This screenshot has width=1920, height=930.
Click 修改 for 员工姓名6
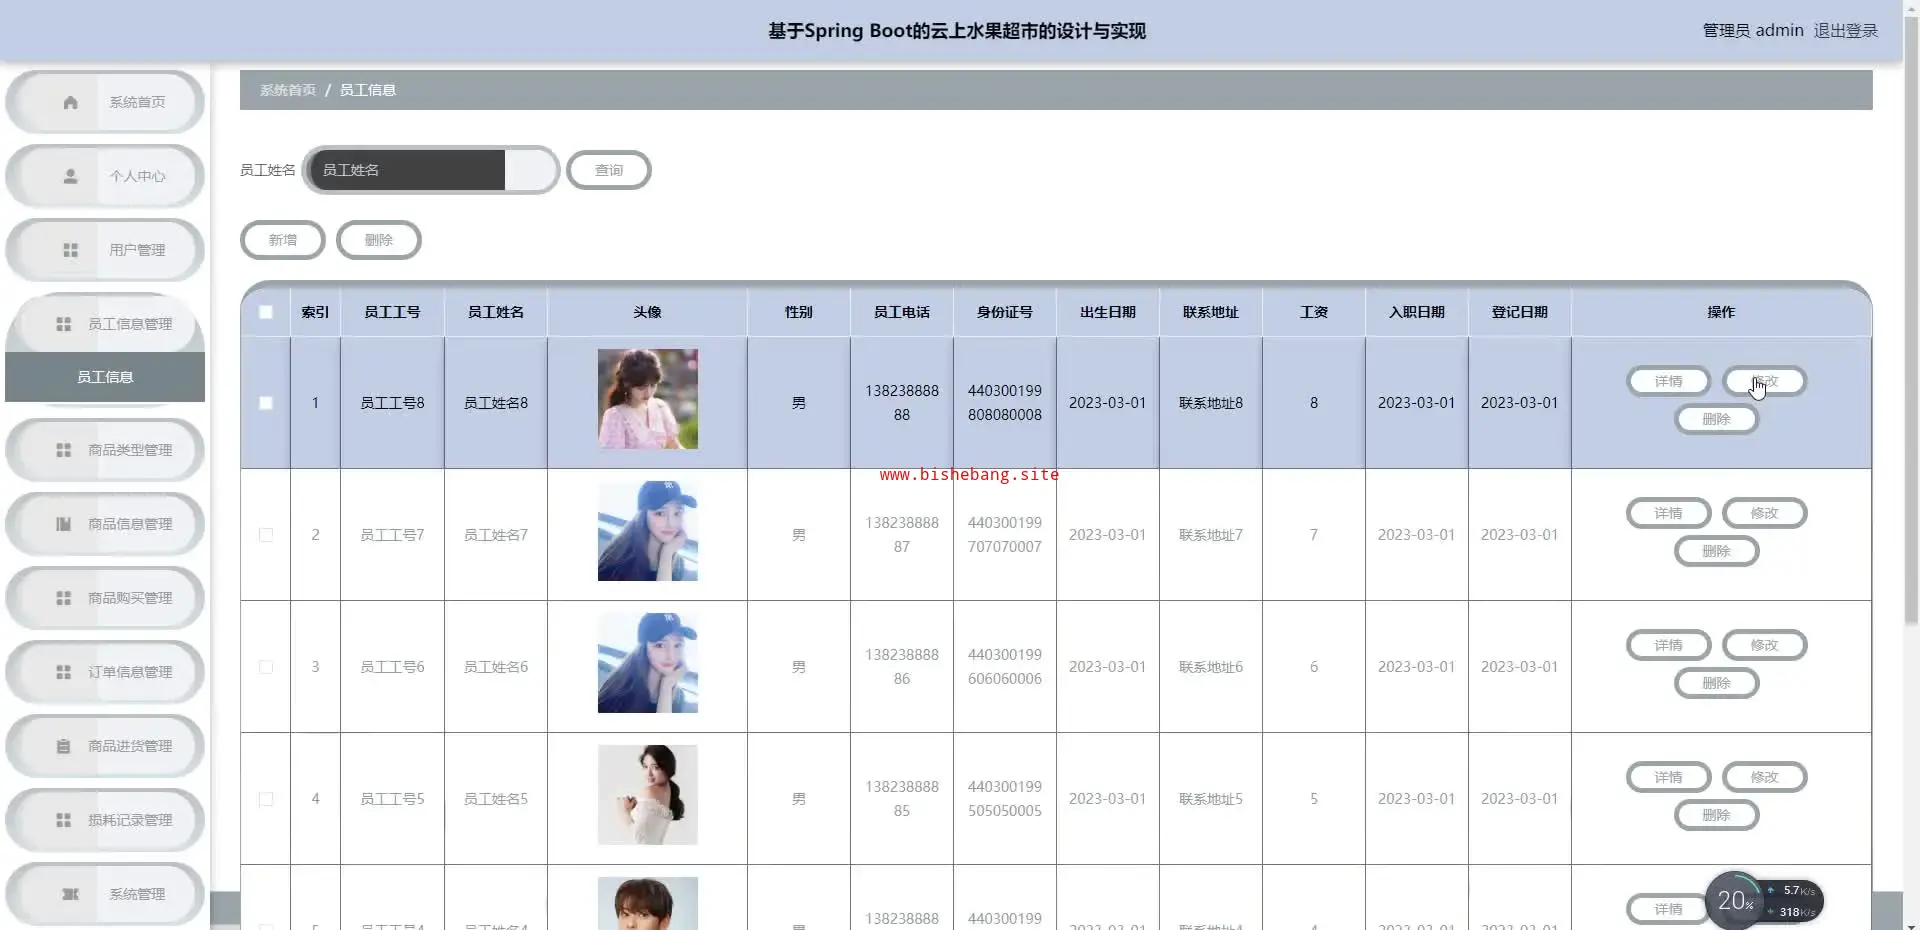(1764, 646)
